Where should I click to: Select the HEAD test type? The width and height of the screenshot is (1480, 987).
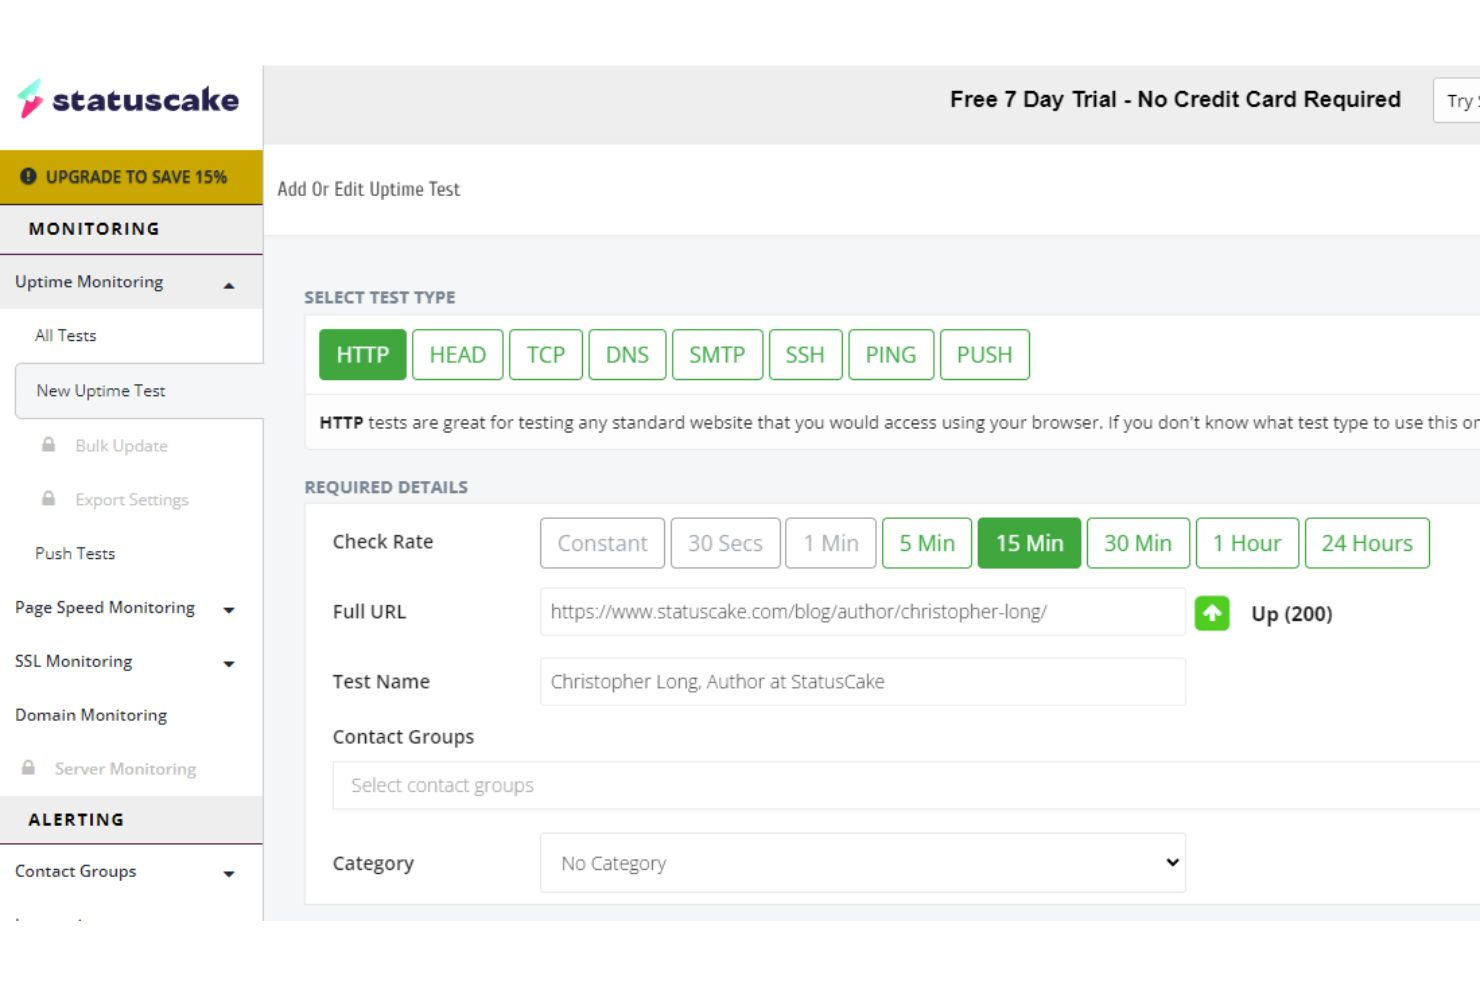(457, 355)
